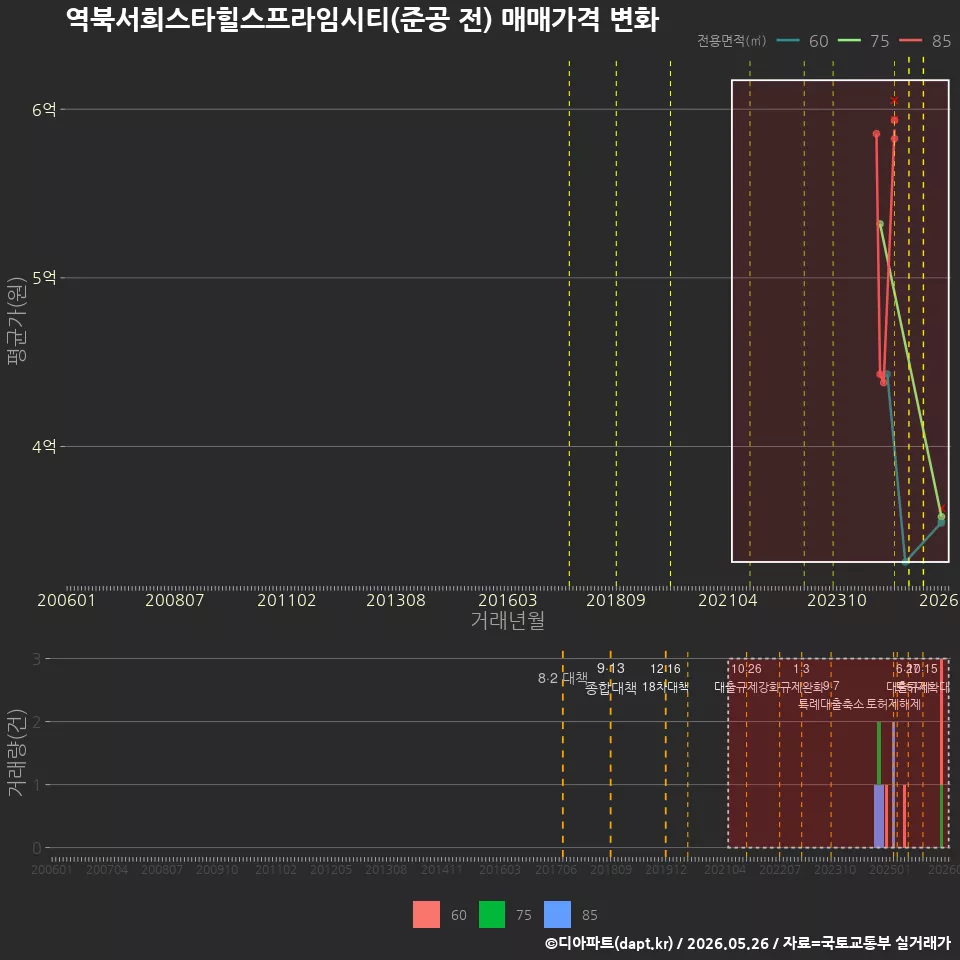Select the red 85 line key in the top legend
The image size is (960, 960).
point(911,41)
